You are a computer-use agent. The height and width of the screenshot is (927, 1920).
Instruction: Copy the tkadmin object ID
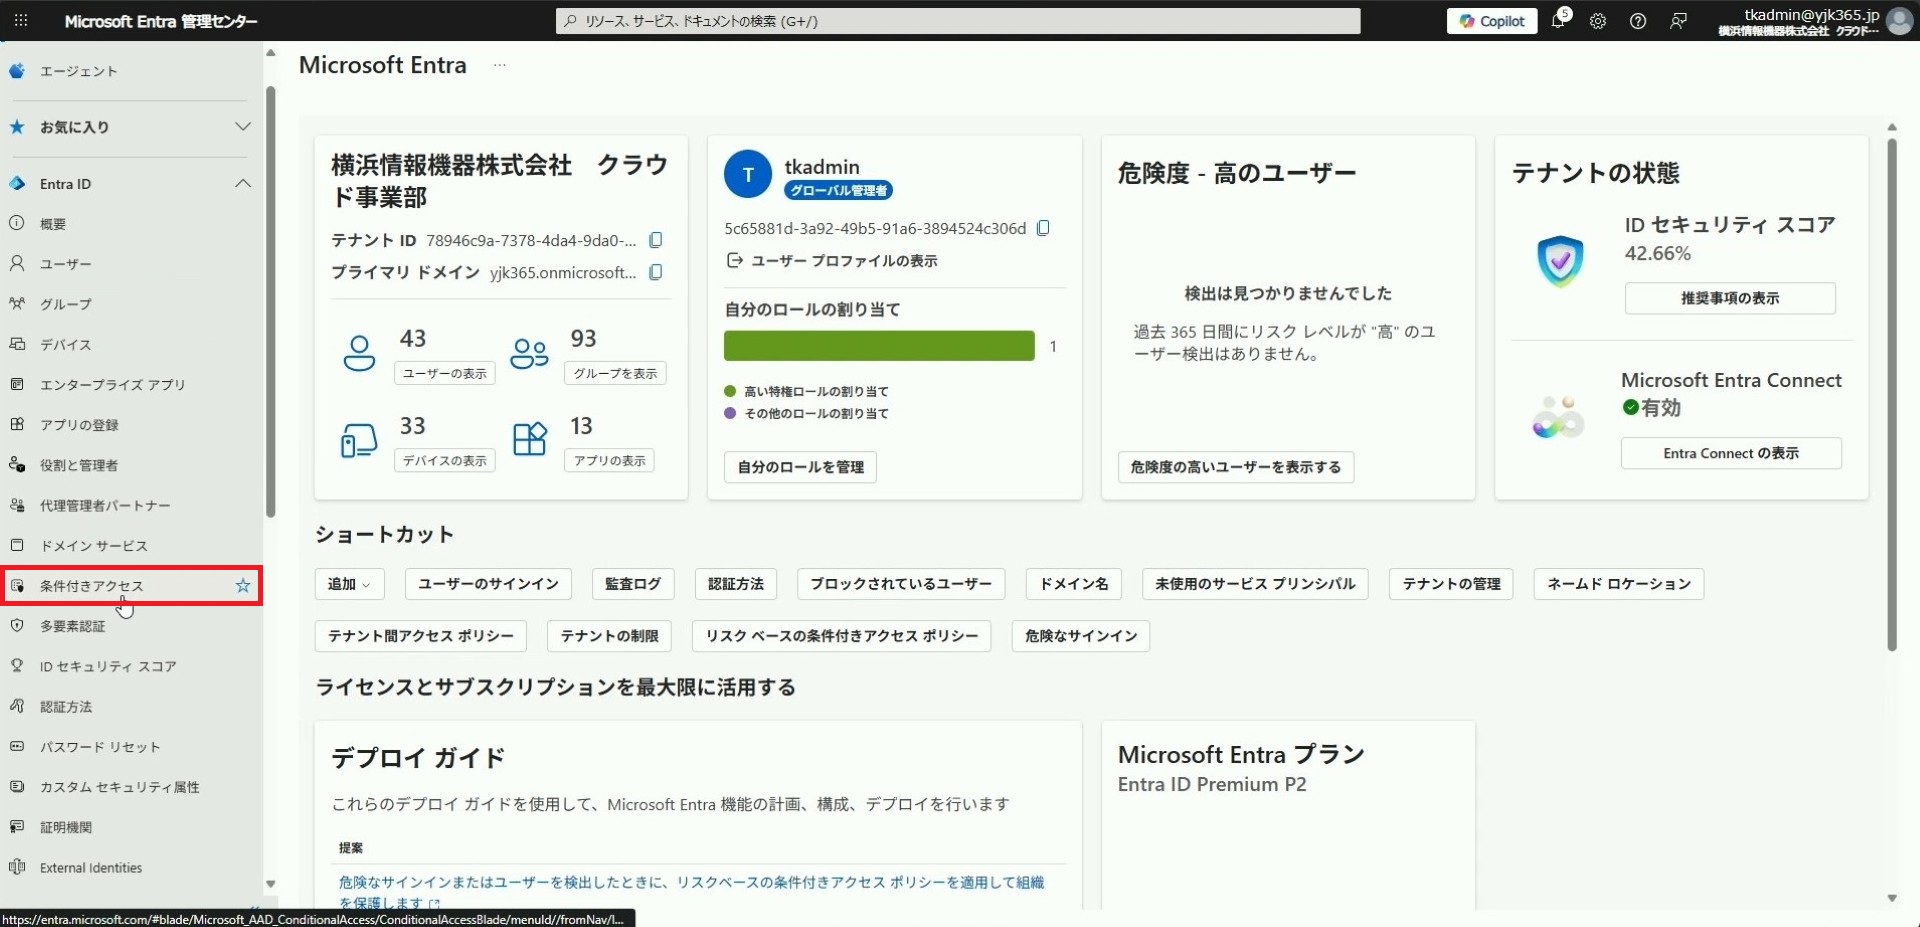pos(1043,228)
